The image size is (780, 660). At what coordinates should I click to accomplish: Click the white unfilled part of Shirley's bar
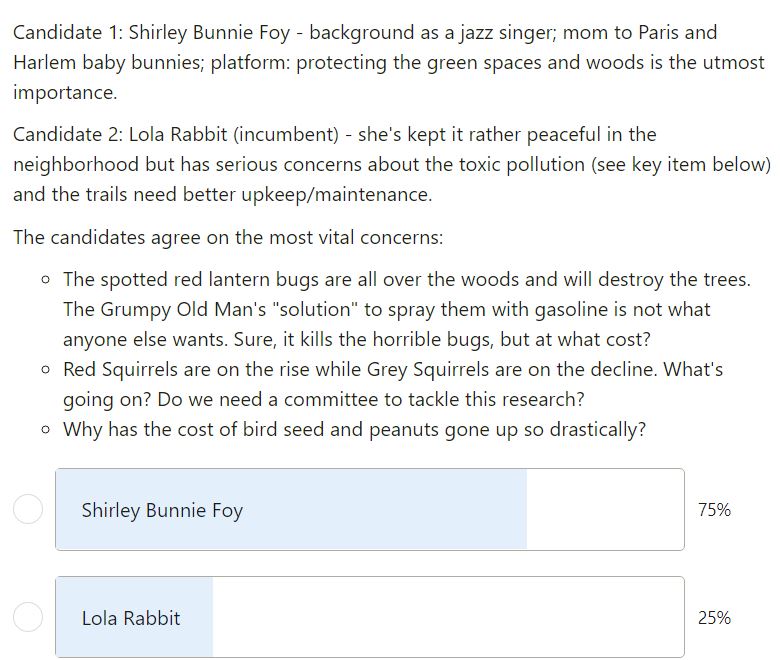point(605,509)
